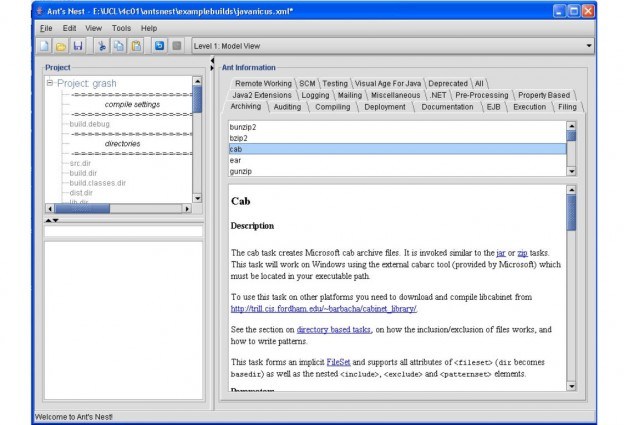Open the Tools menu
Viewport: 624px width, 425px height.
[121, 28]
